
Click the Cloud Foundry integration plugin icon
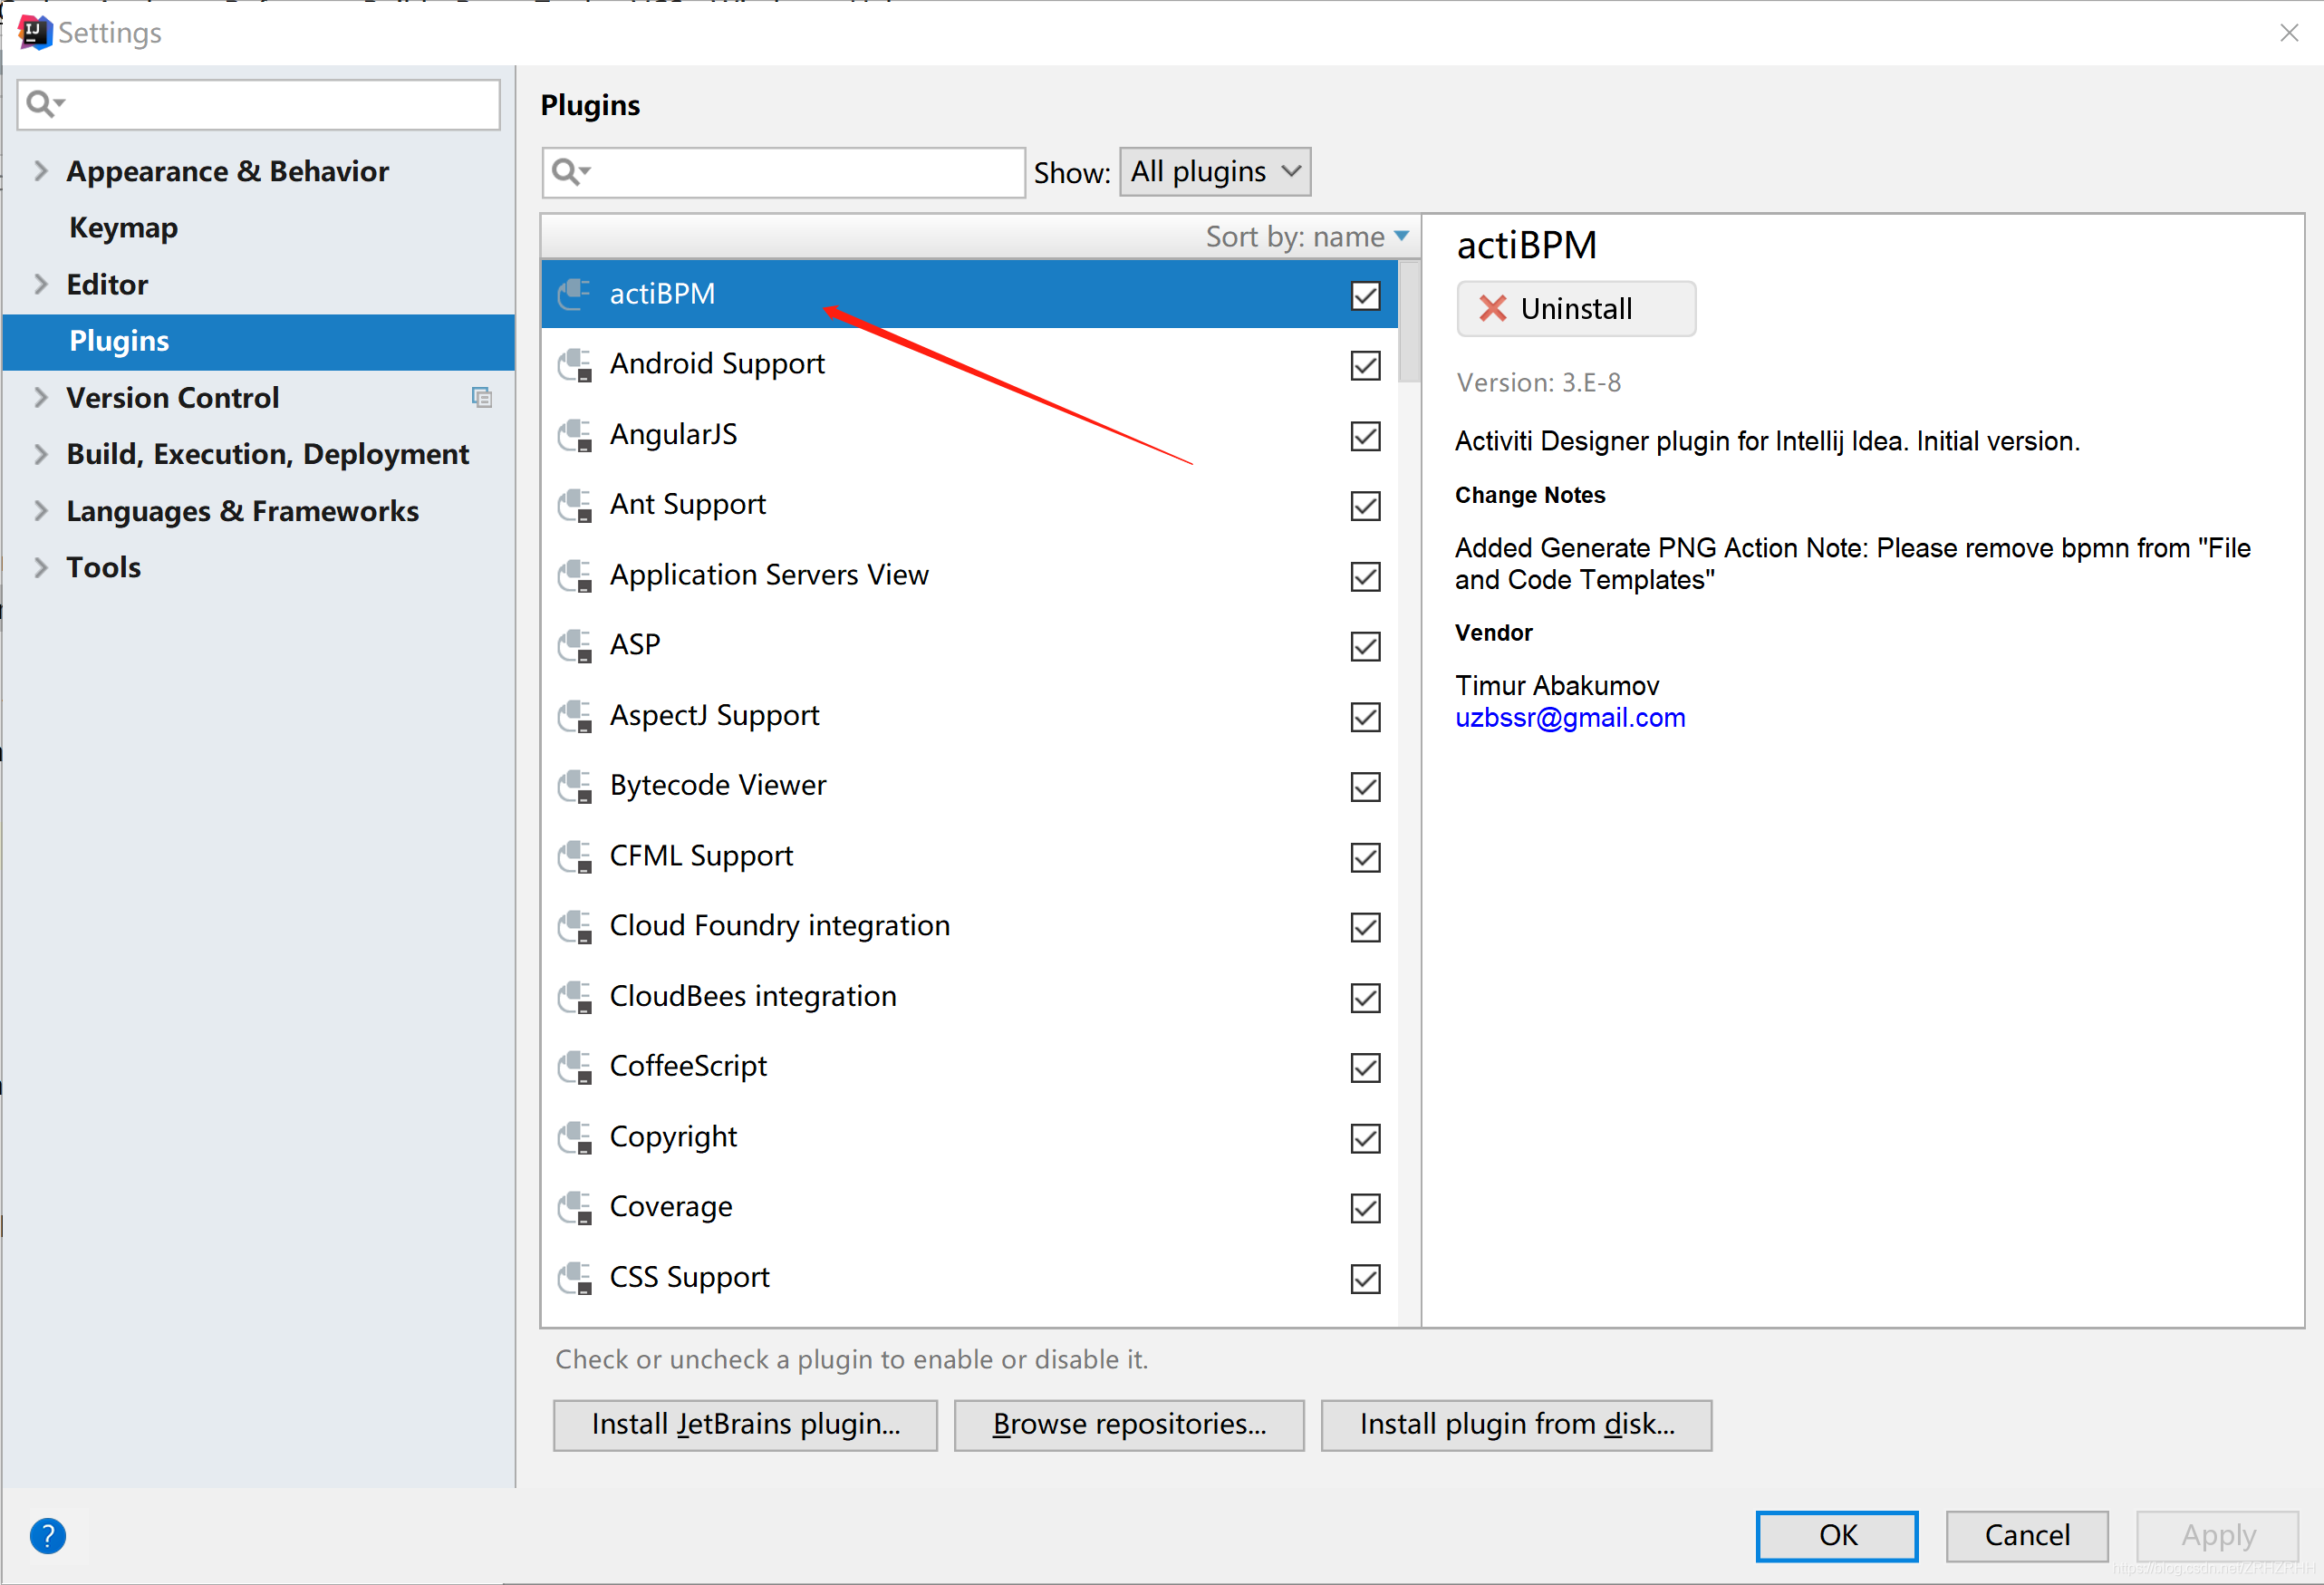(x=579, y=924)
